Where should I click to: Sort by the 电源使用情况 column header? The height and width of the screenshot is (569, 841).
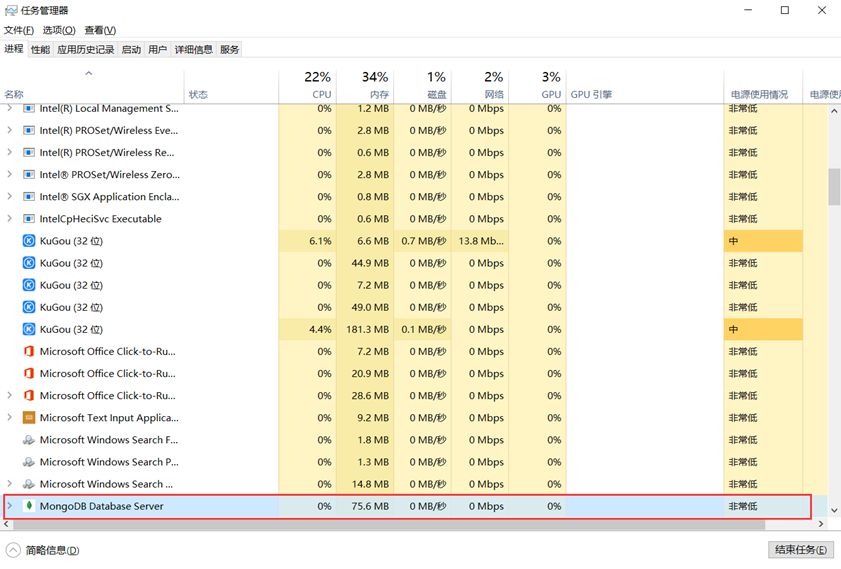click(763, 86)
